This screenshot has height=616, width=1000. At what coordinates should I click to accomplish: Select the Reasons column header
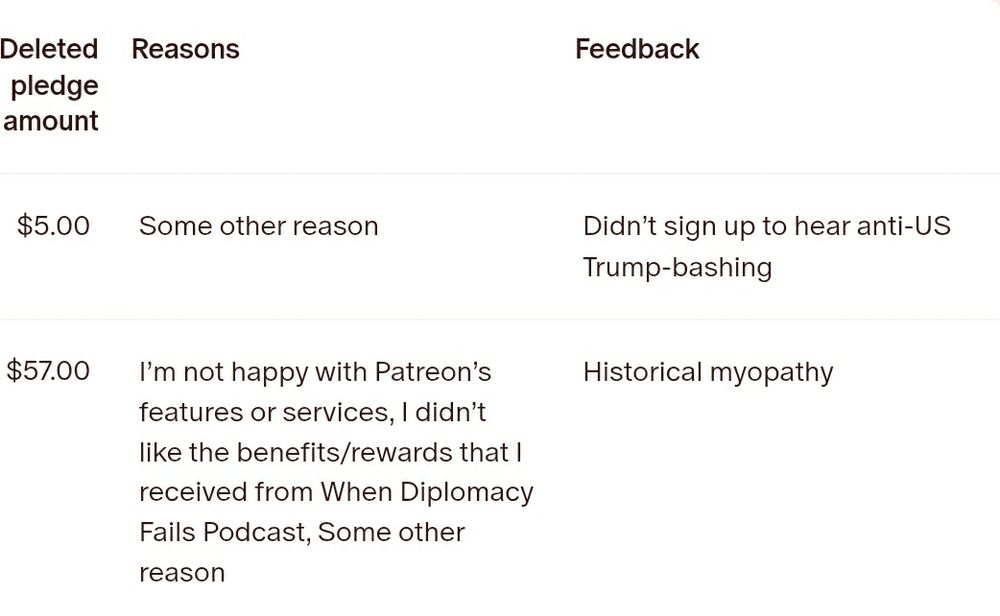tap(185, 49)
